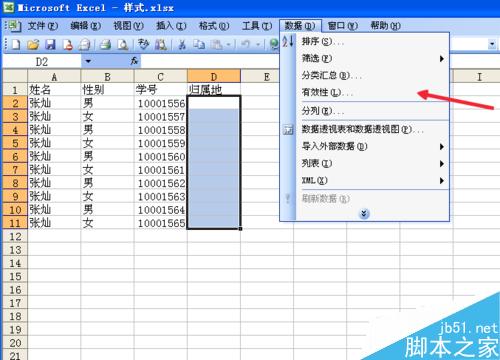Click cell containing 姓名
Screen dimensions: 500x360
coord(54,90)
